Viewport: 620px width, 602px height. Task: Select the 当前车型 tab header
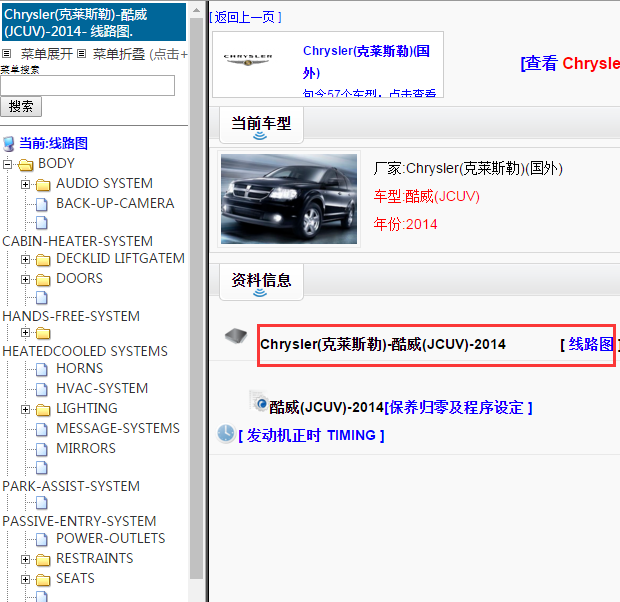point(261,125)
